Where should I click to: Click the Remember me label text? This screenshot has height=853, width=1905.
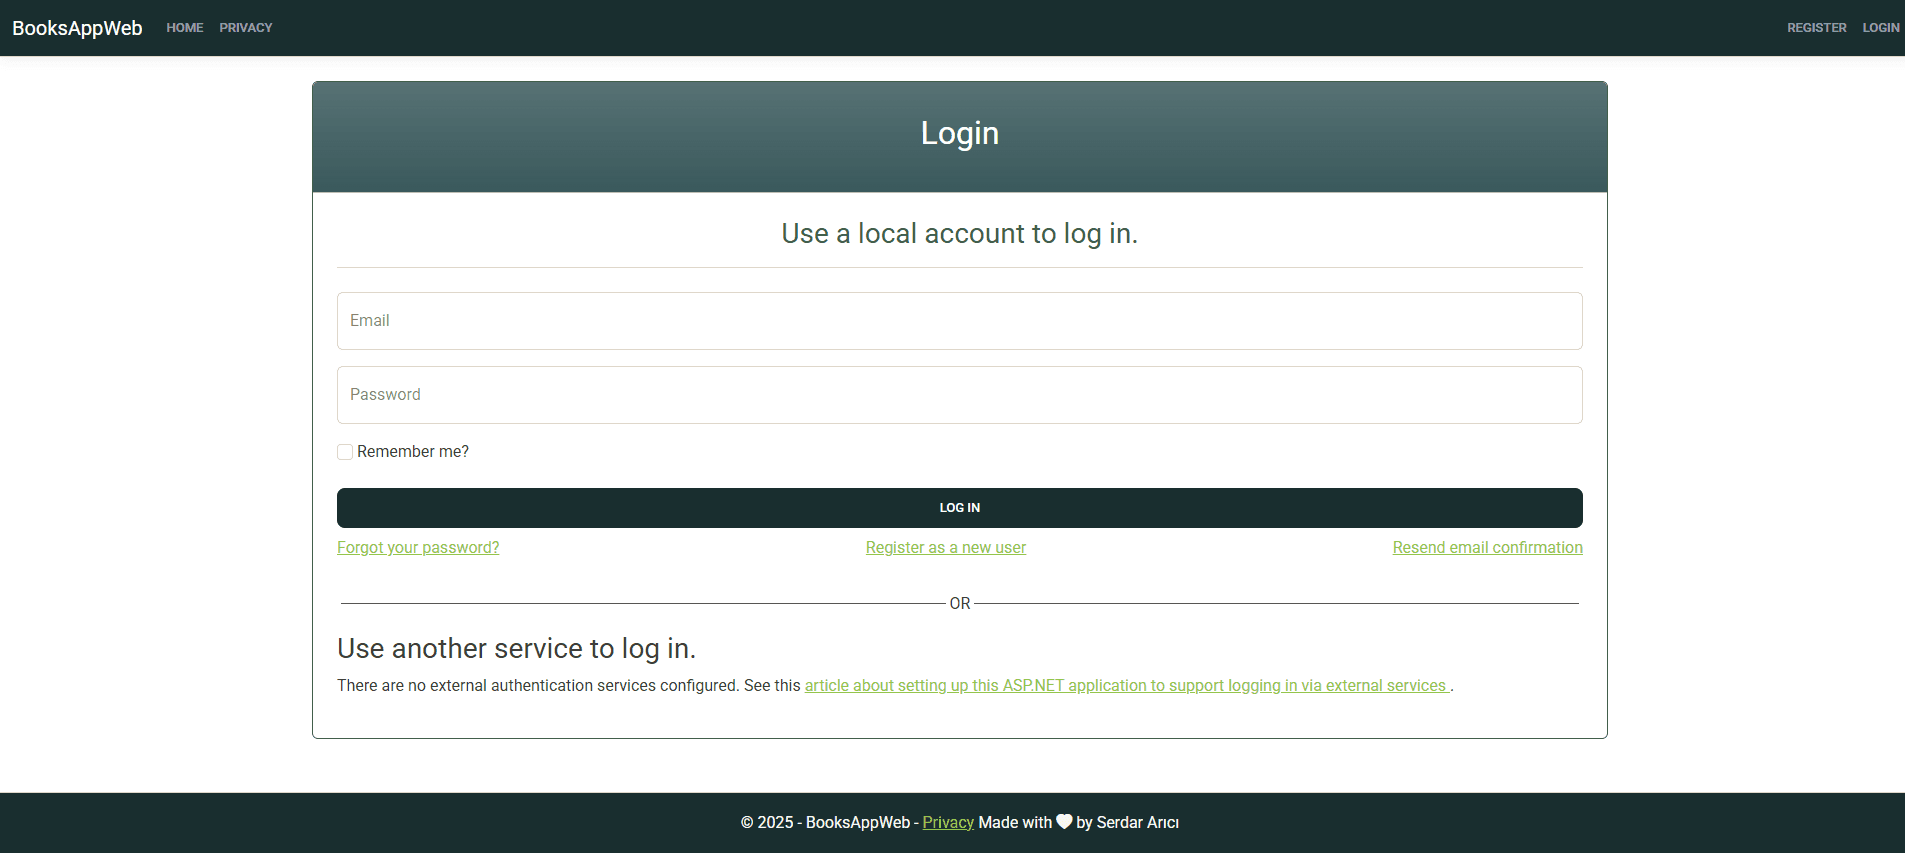[x=413, y=452]
